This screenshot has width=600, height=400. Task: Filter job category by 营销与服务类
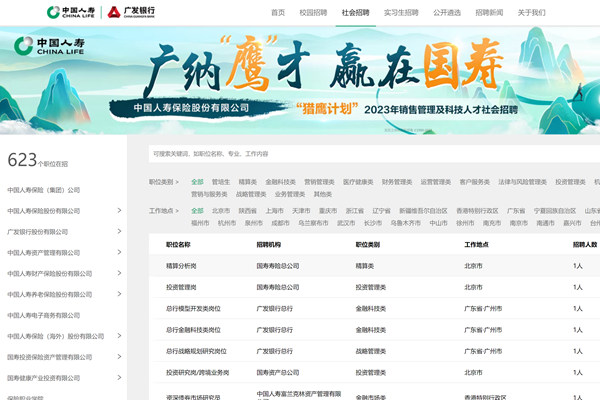209,194
